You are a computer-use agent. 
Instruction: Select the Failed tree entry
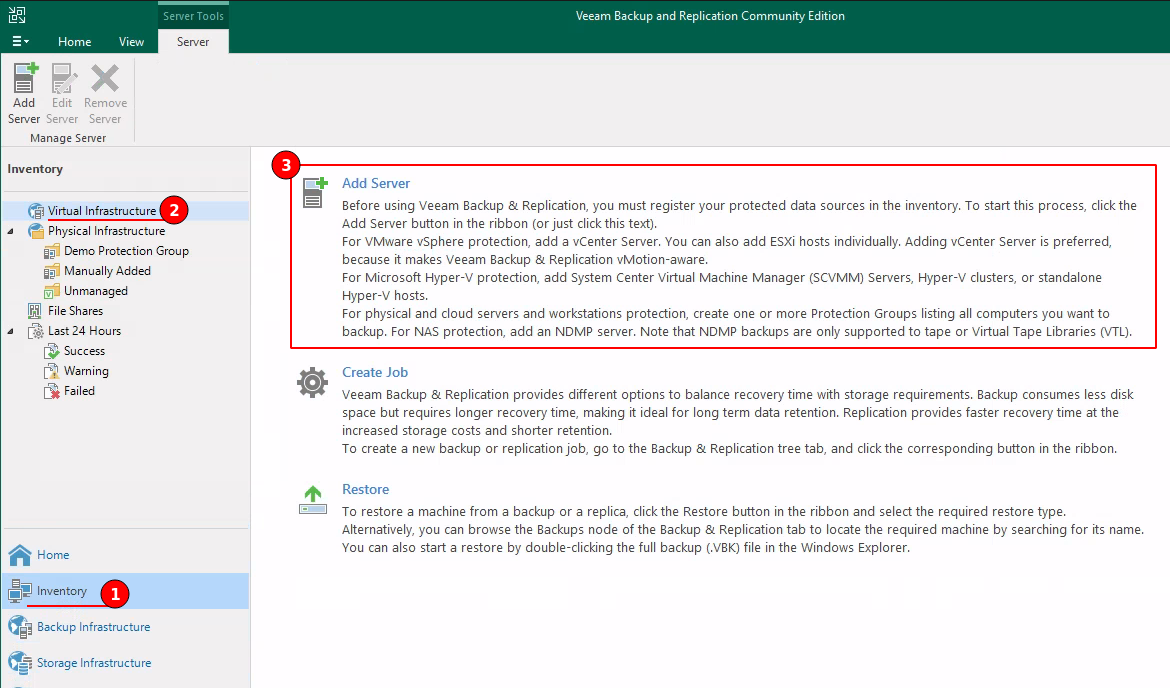pyautogui.click(x=79, y=391)
